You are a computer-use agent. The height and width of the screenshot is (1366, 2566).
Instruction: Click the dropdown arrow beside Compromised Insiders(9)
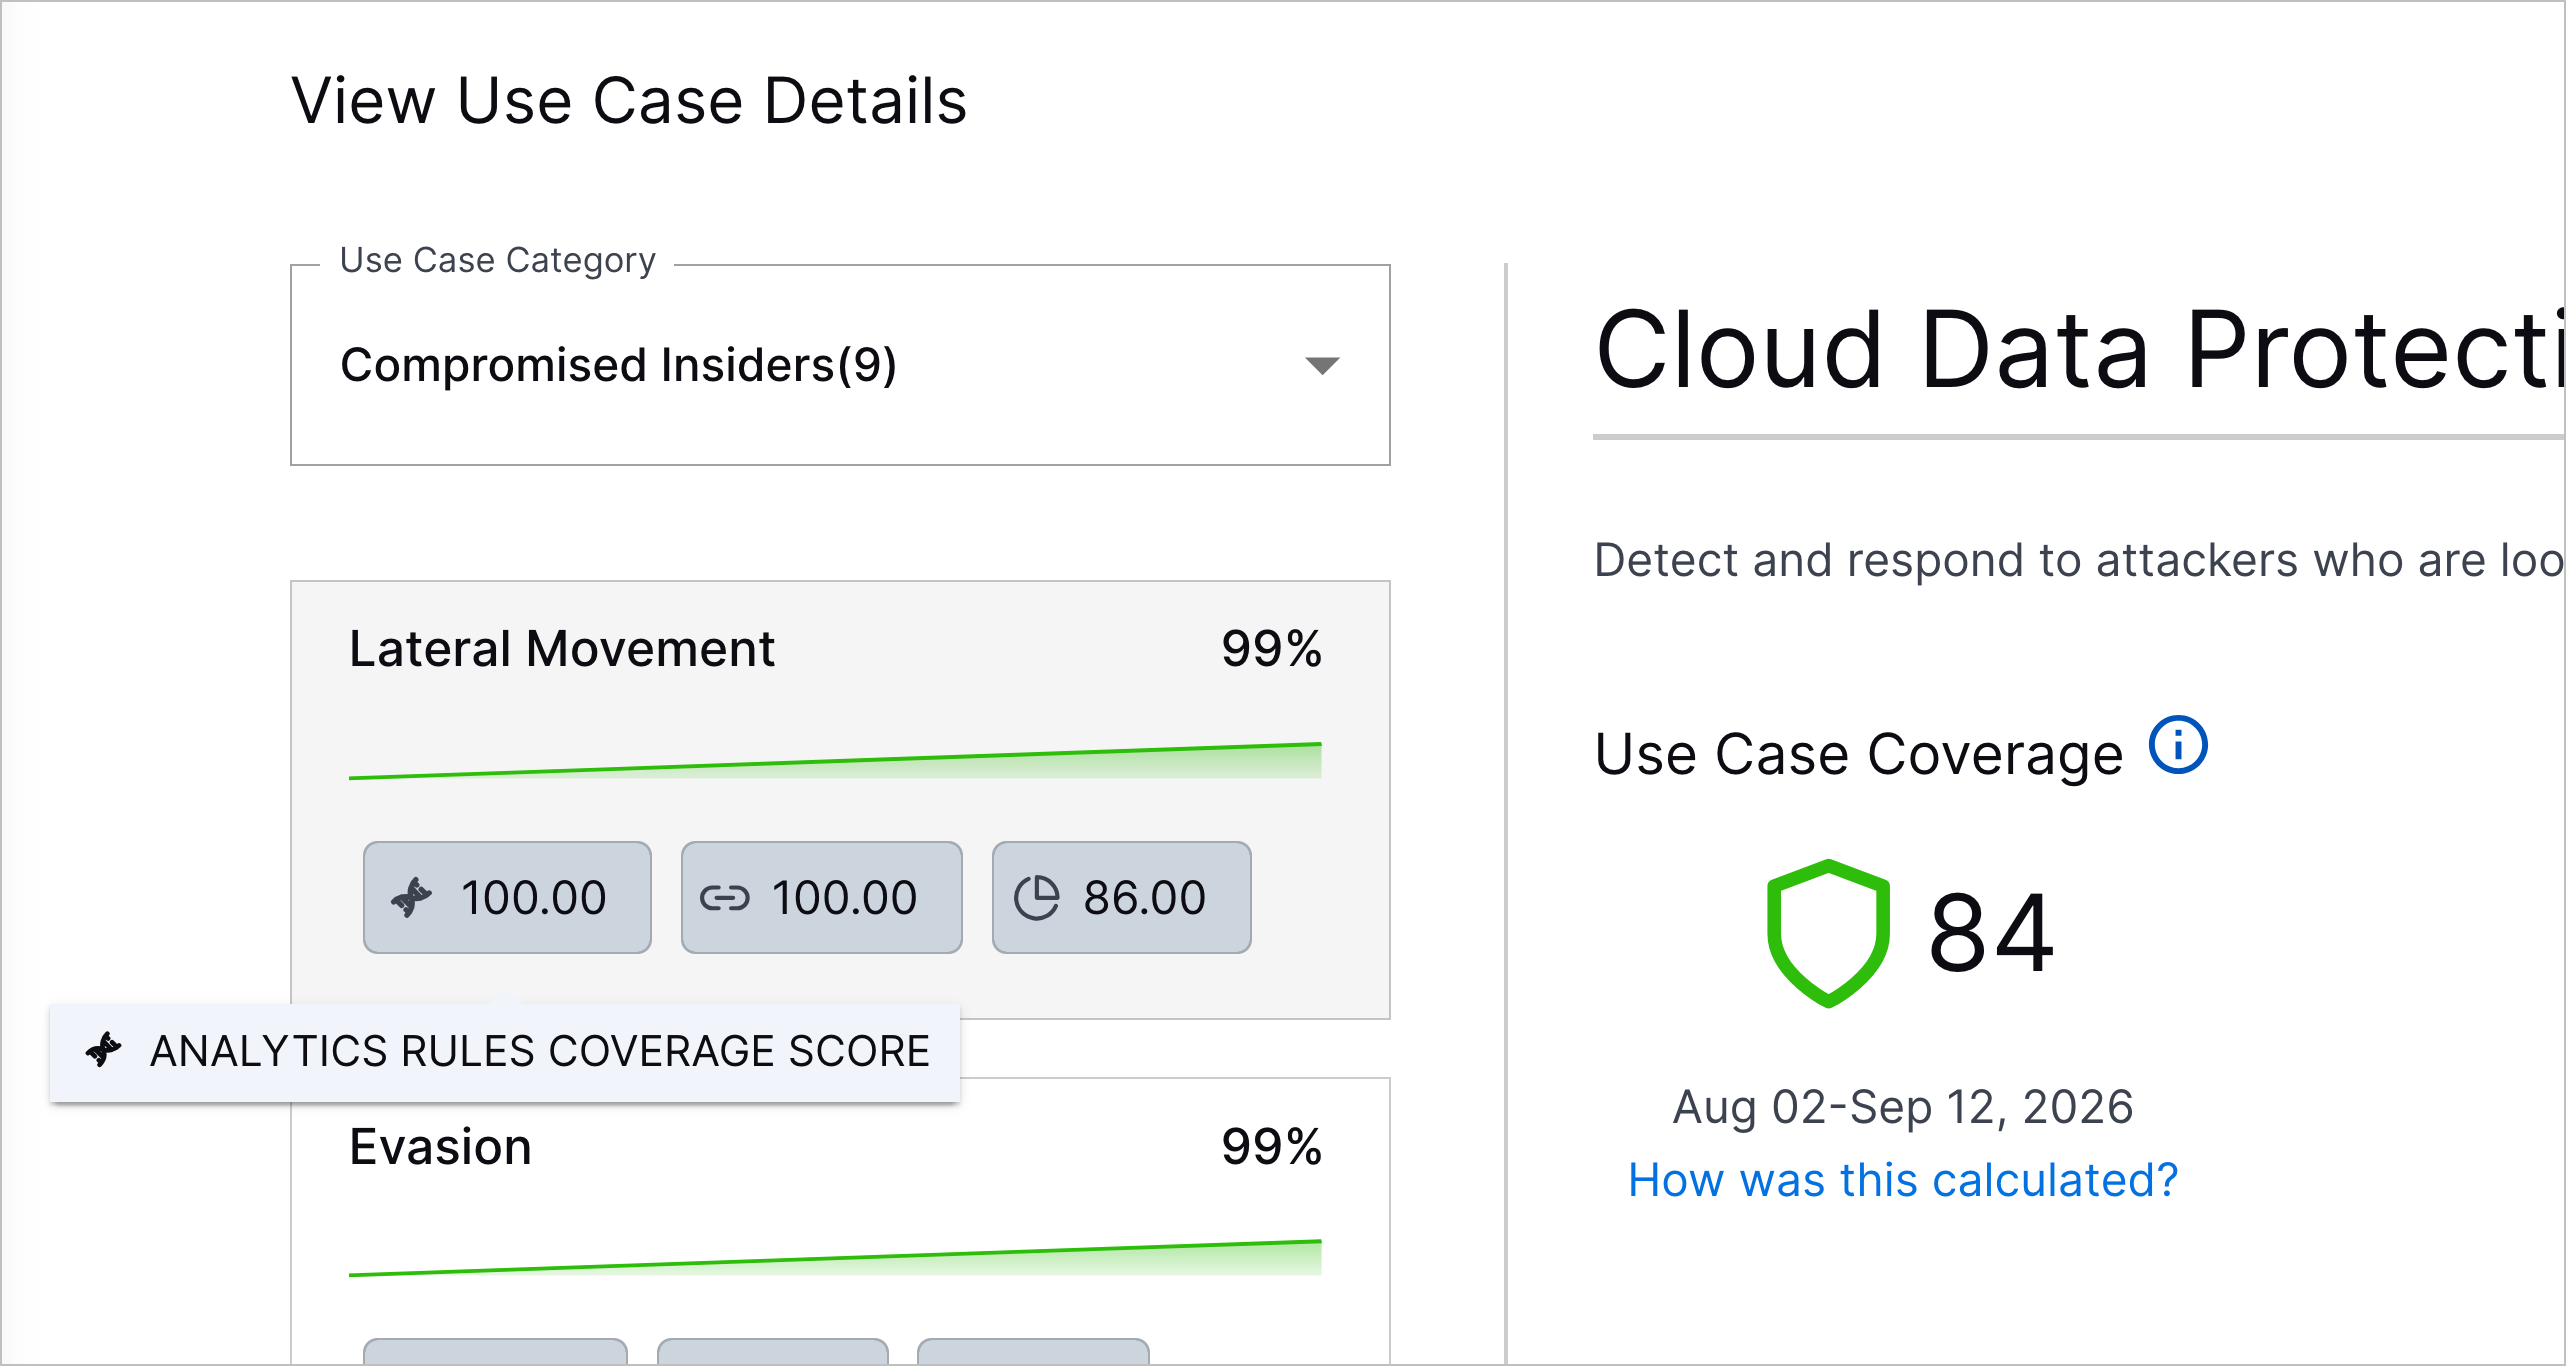(1322, 366)
